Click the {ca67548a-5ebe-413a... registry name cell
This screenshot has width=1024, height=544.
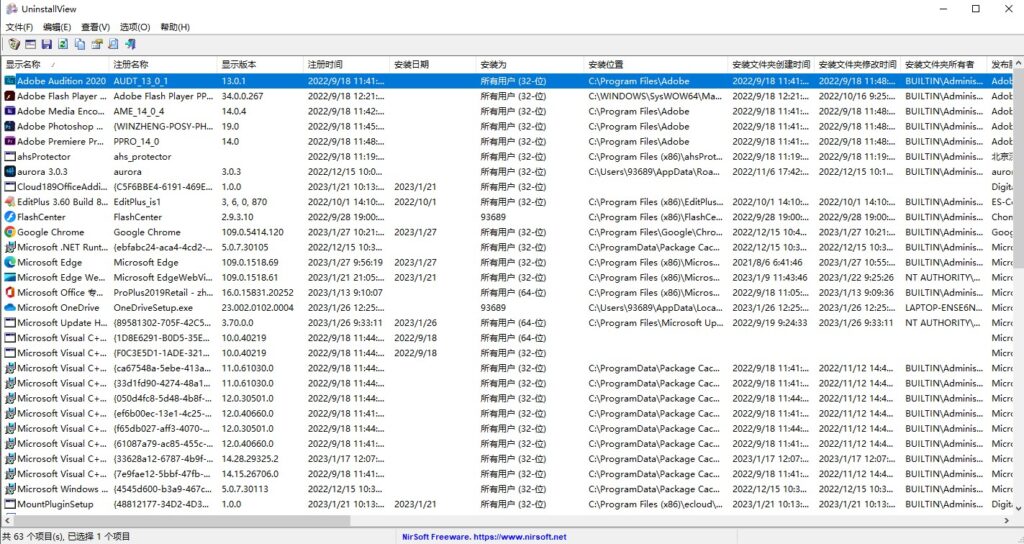[x=163, y=368]
